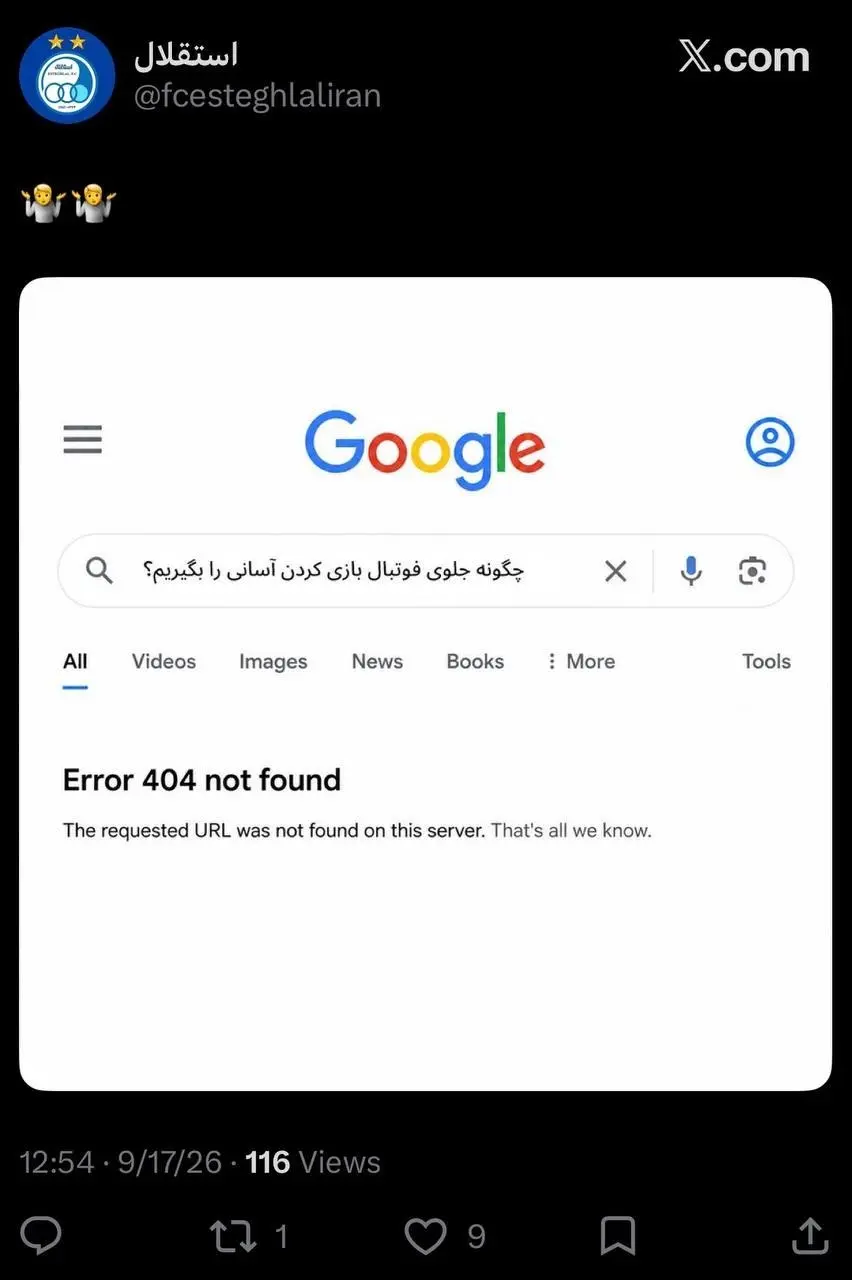Click the magnifying glass search icon
The width and height of the screenshot is (852, 1280).
click(99, 571)
